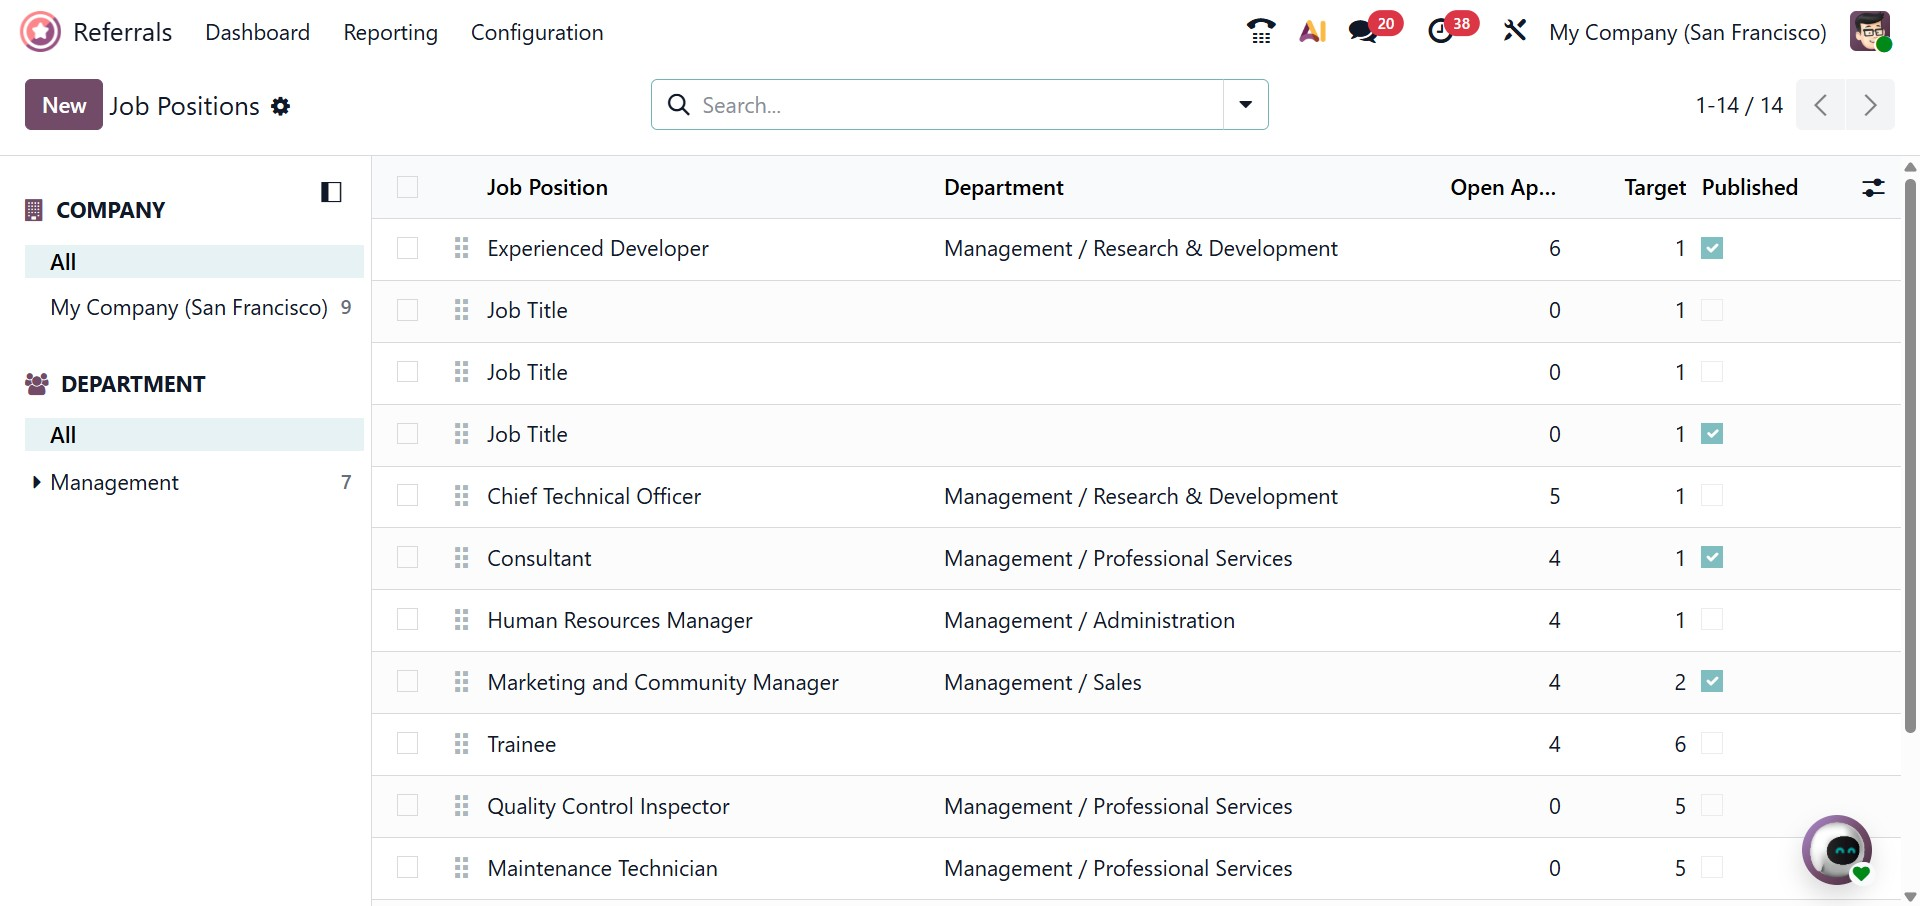Click the adjust columns settings icon
Screen dimensions: 1920x906
tap(1873, 188)
